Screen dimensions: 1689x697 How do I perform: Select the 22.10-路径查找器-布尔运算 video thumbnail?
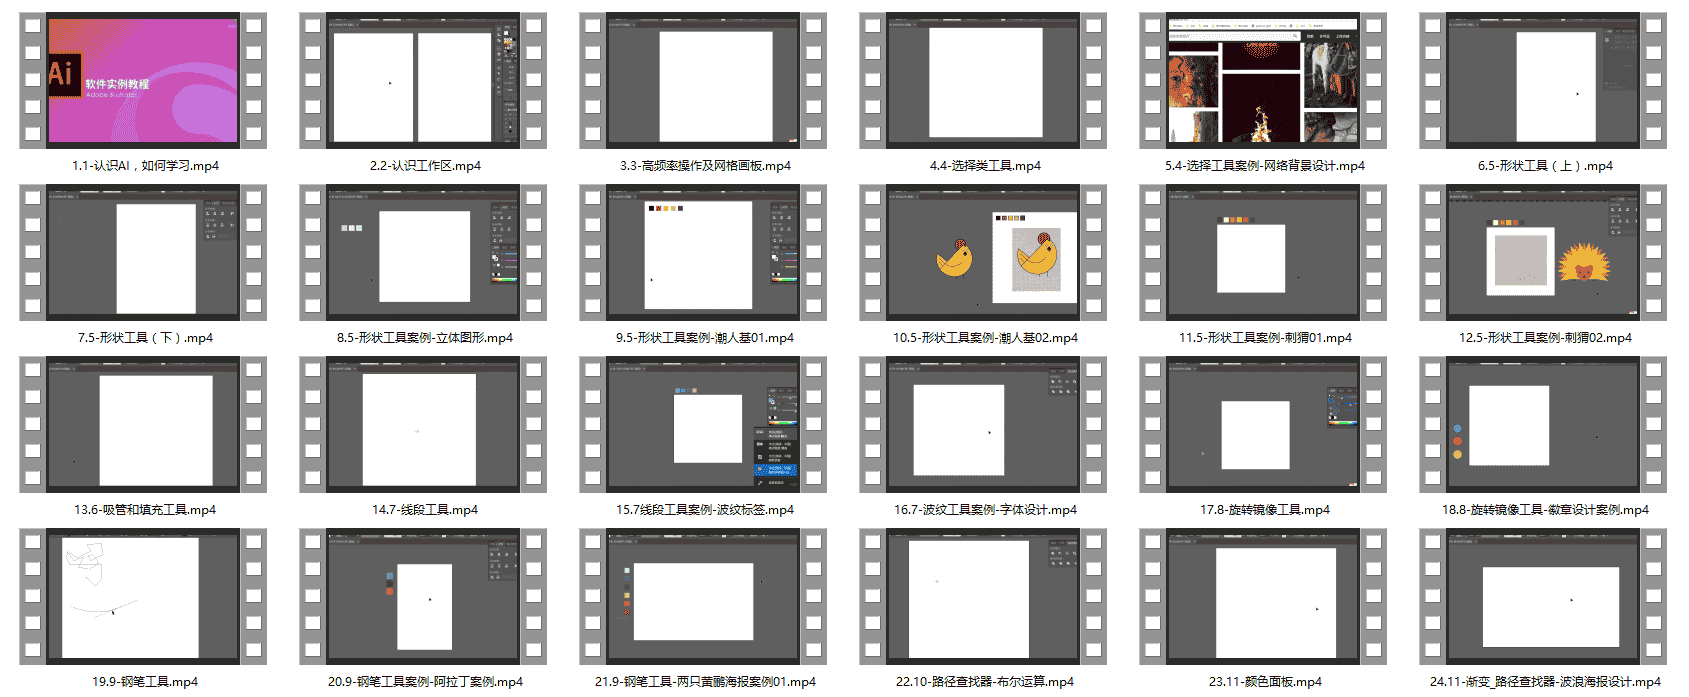tap(983, 597)
